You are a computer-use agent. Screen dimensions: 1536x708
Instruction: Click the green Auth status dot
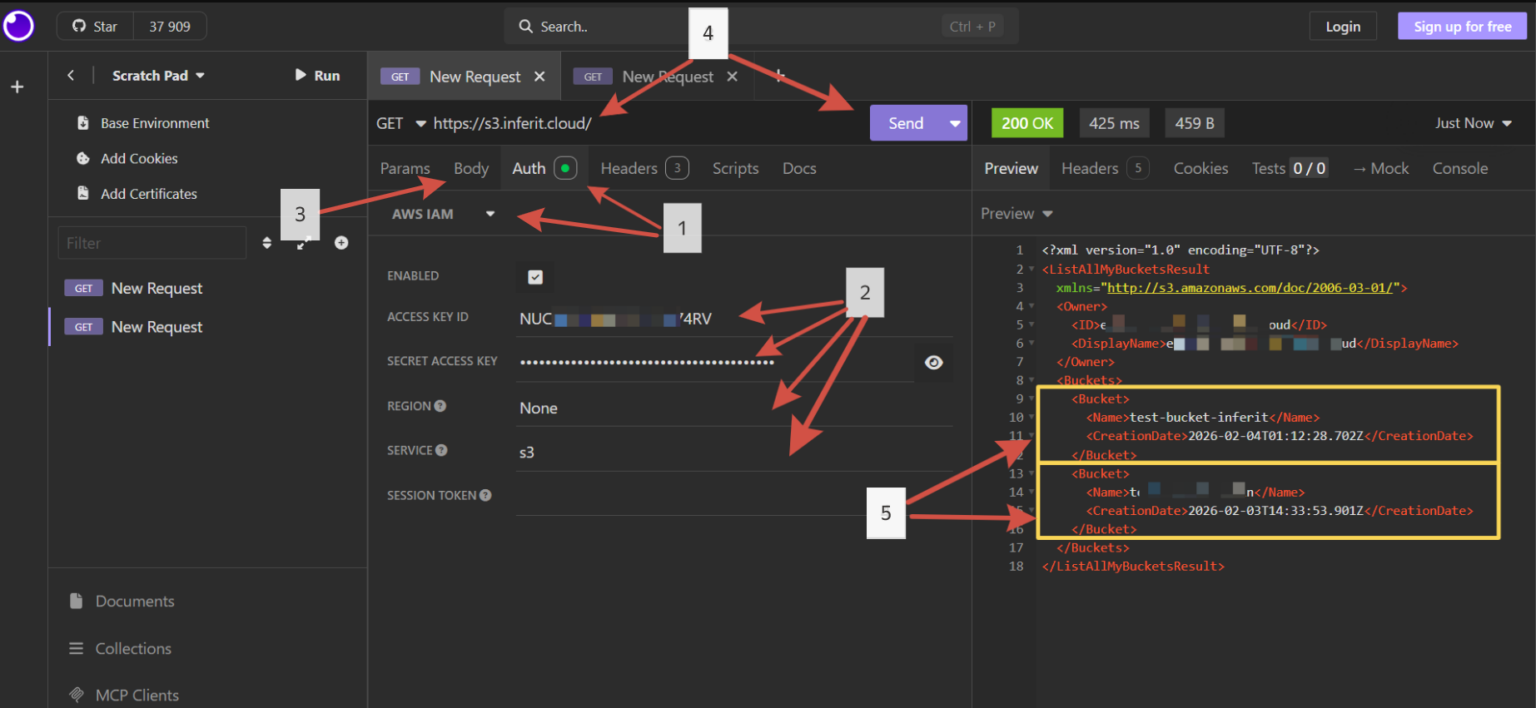(565, 169)
